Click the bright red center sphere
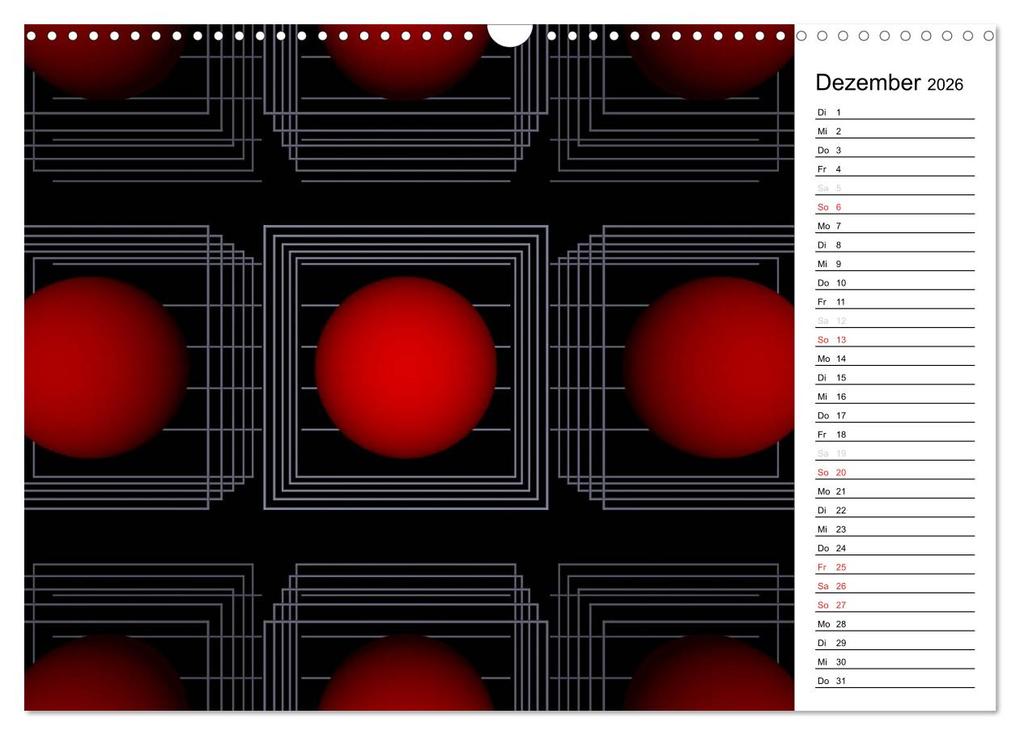Image resolution: width=1020 pixels, height=735 pixels. 406,368
